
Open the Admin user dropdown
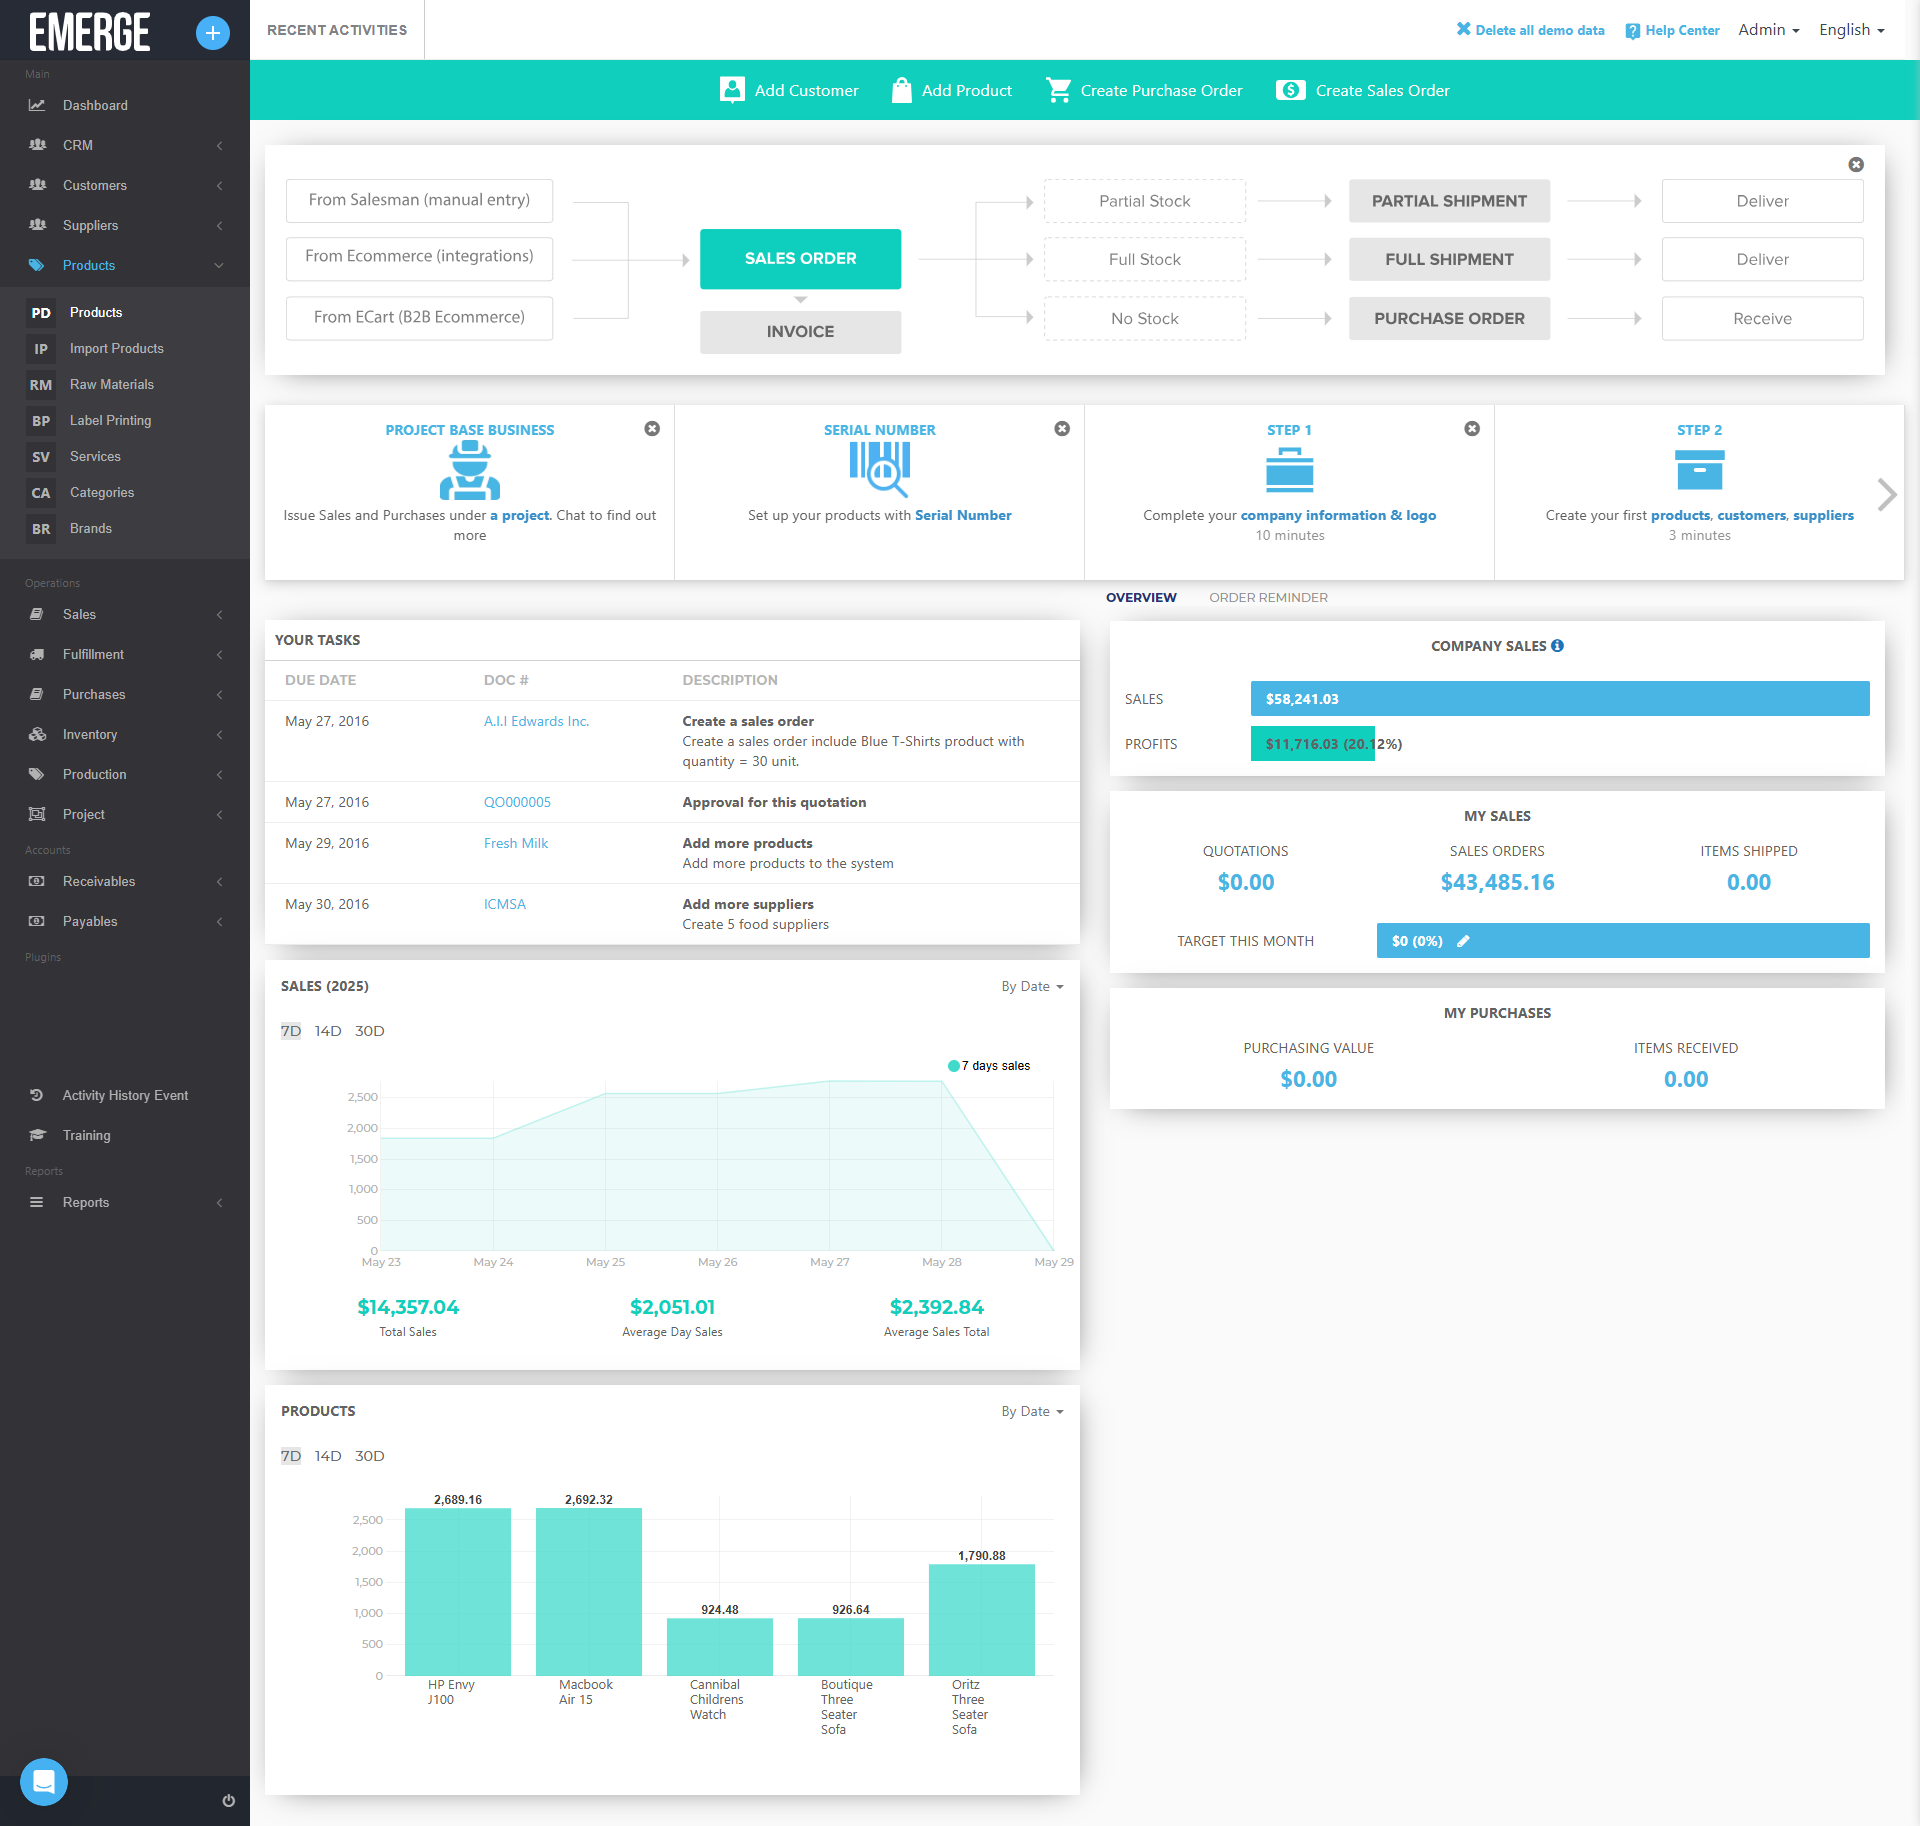[x=1768, y=30]
